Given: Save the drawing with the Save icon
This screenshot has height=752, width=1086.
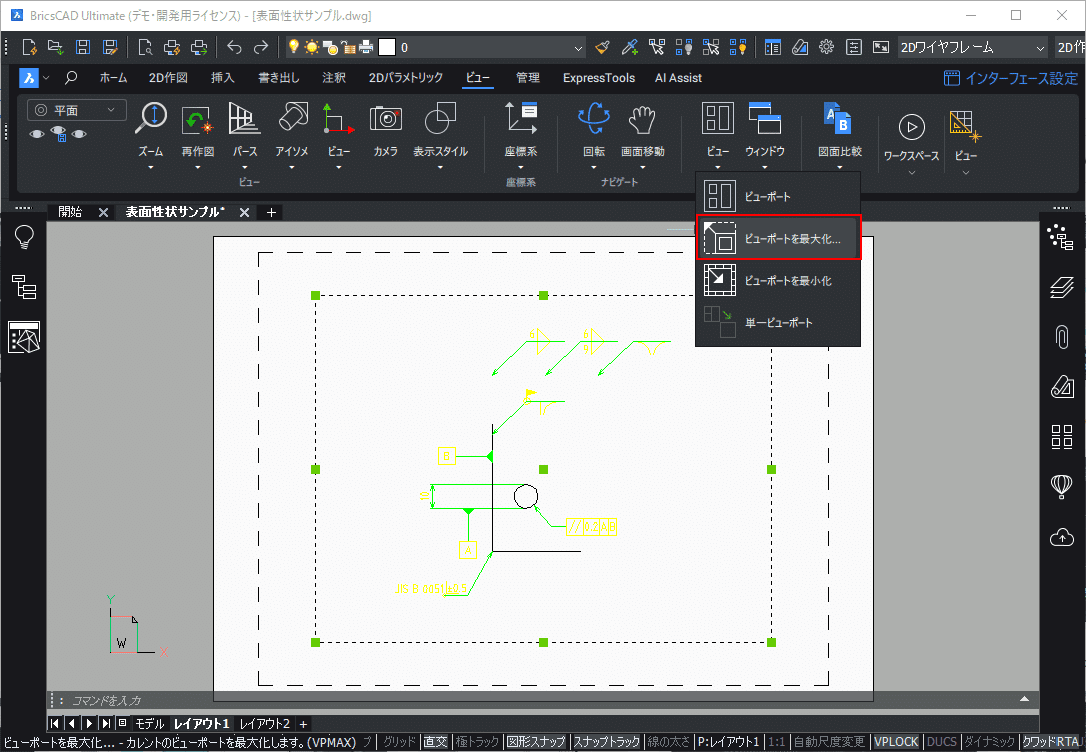Looking at the screenshot, I should pos(82,47).
